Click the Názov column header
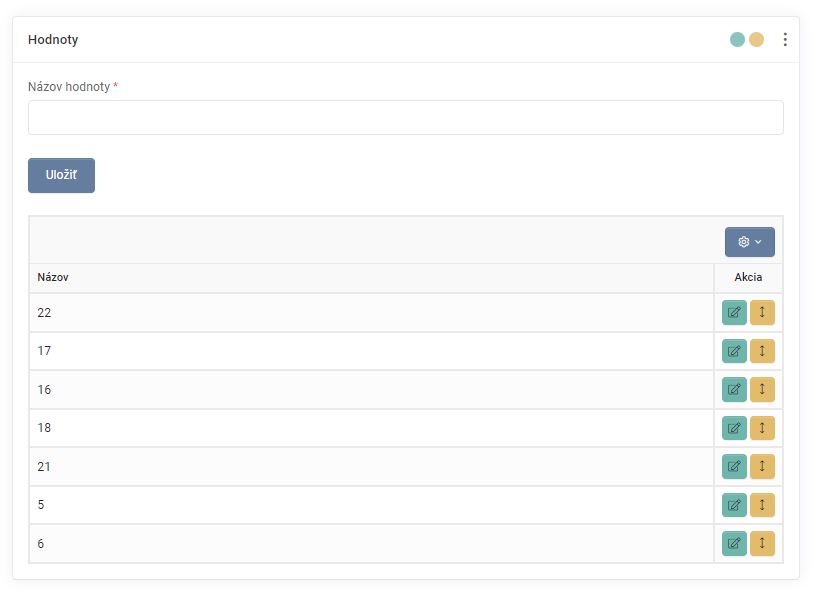Screen dimensions: 818x598 tap(53, 277)
